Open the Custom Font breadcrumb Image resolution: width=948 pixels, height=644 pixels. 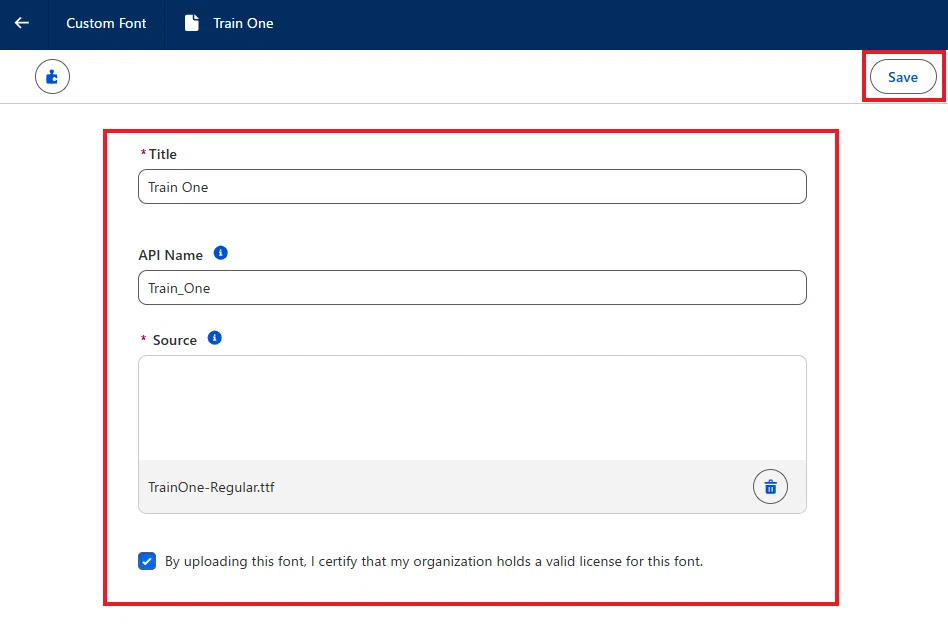106,23
